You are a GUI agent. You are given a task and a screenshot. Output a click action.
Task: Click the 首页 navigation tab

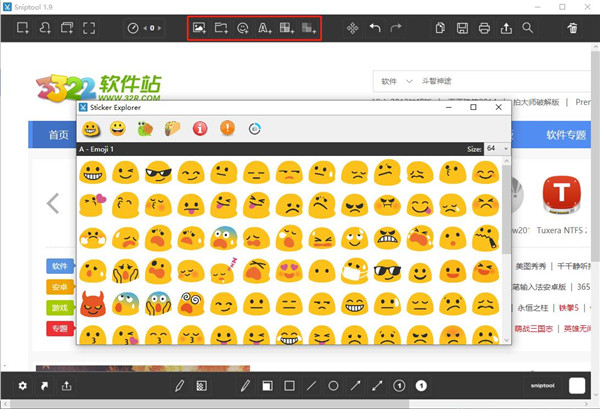pyautogui.click(x=59, y=135)
